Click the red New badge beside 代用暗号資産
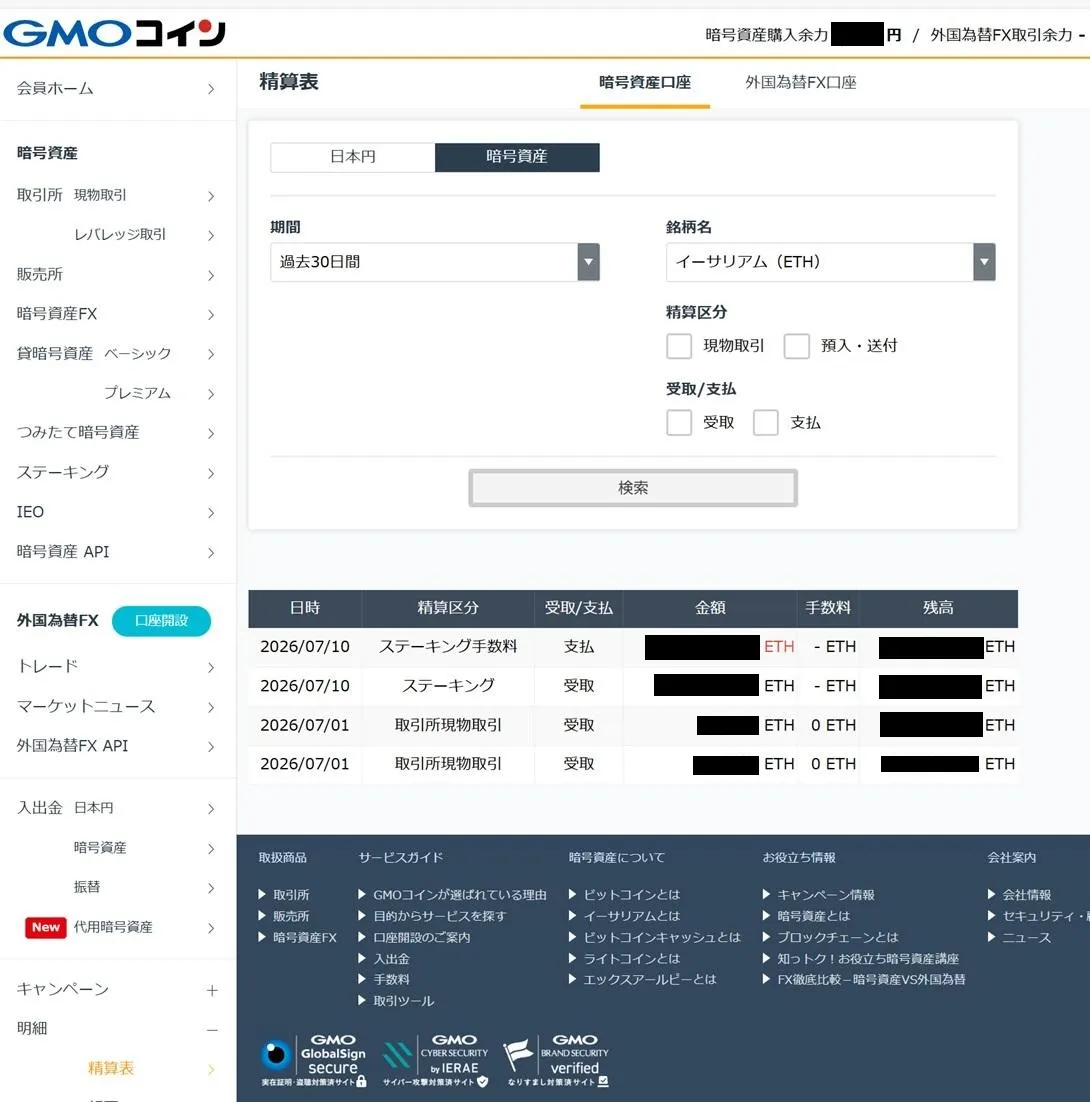Image resolution: width=1090 pixels, height=1102 pixels. (x=46, y=927)
